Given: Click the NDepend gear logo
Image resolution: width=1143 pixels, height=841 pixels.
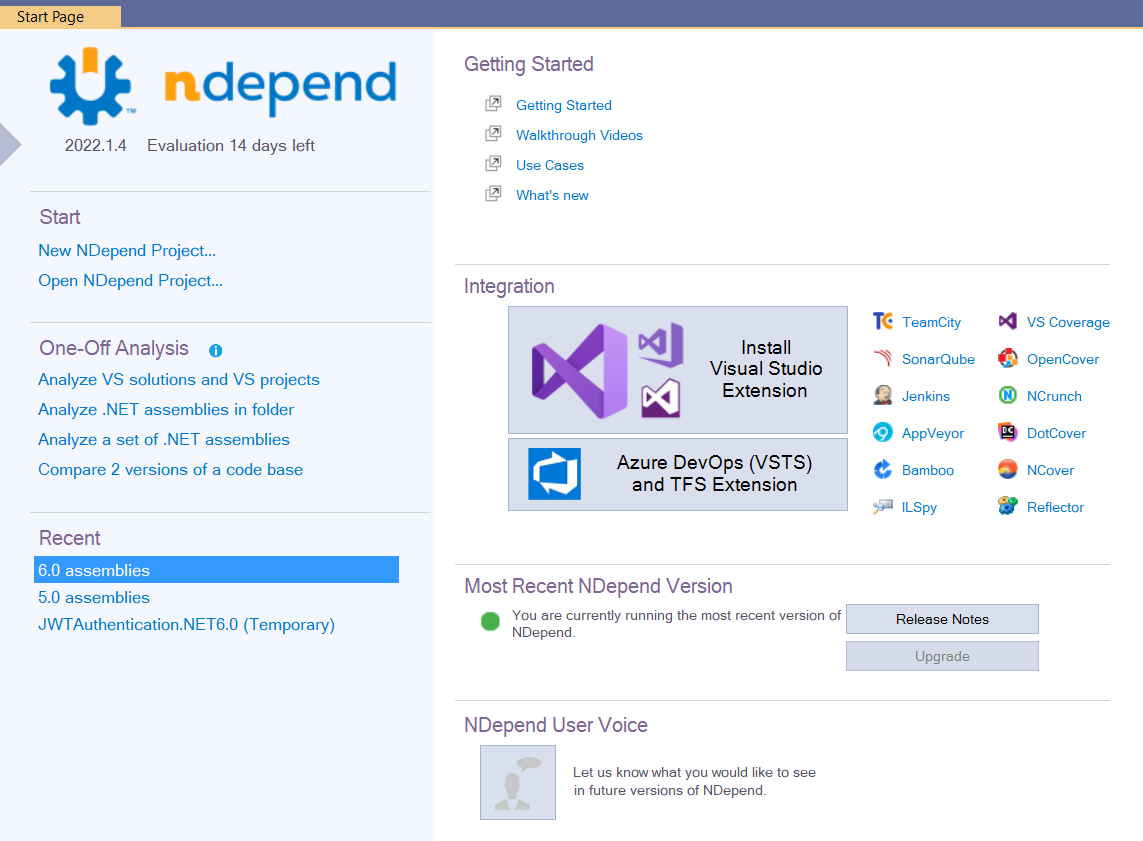Looking at the screenshot, I should (91, 85).
